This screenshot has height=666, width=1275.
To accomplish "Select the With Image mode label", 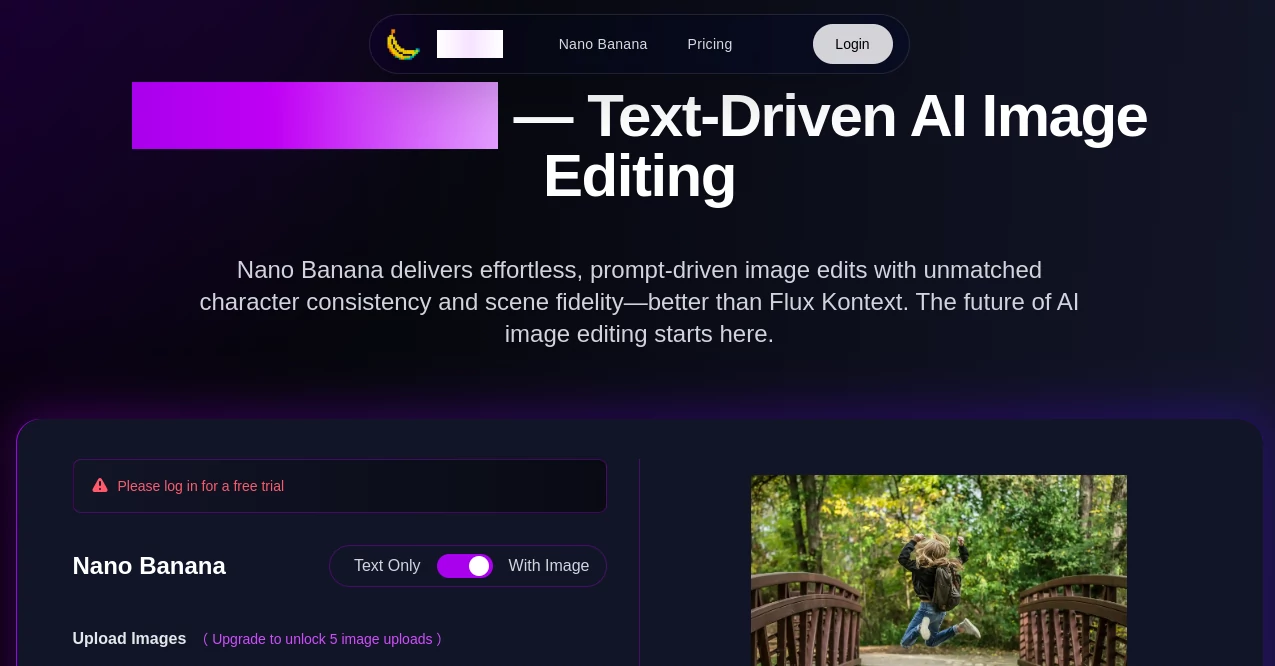I will [x=549, y=566].
